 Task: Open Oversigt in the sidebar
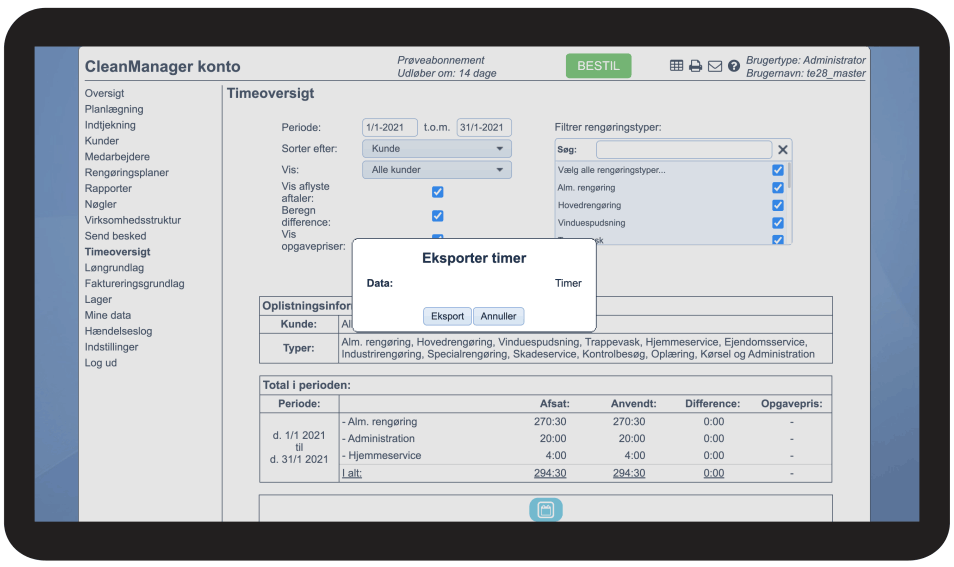[104, 93]
